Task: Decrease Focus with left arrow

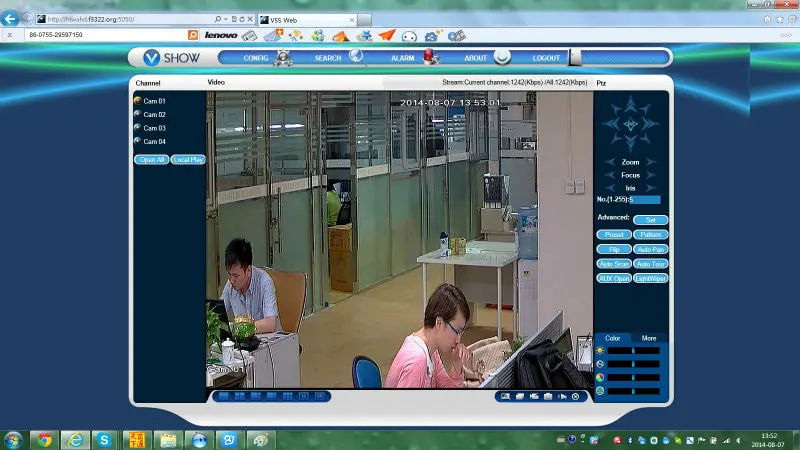Action: pyautogui.click(x=611, y=175)
